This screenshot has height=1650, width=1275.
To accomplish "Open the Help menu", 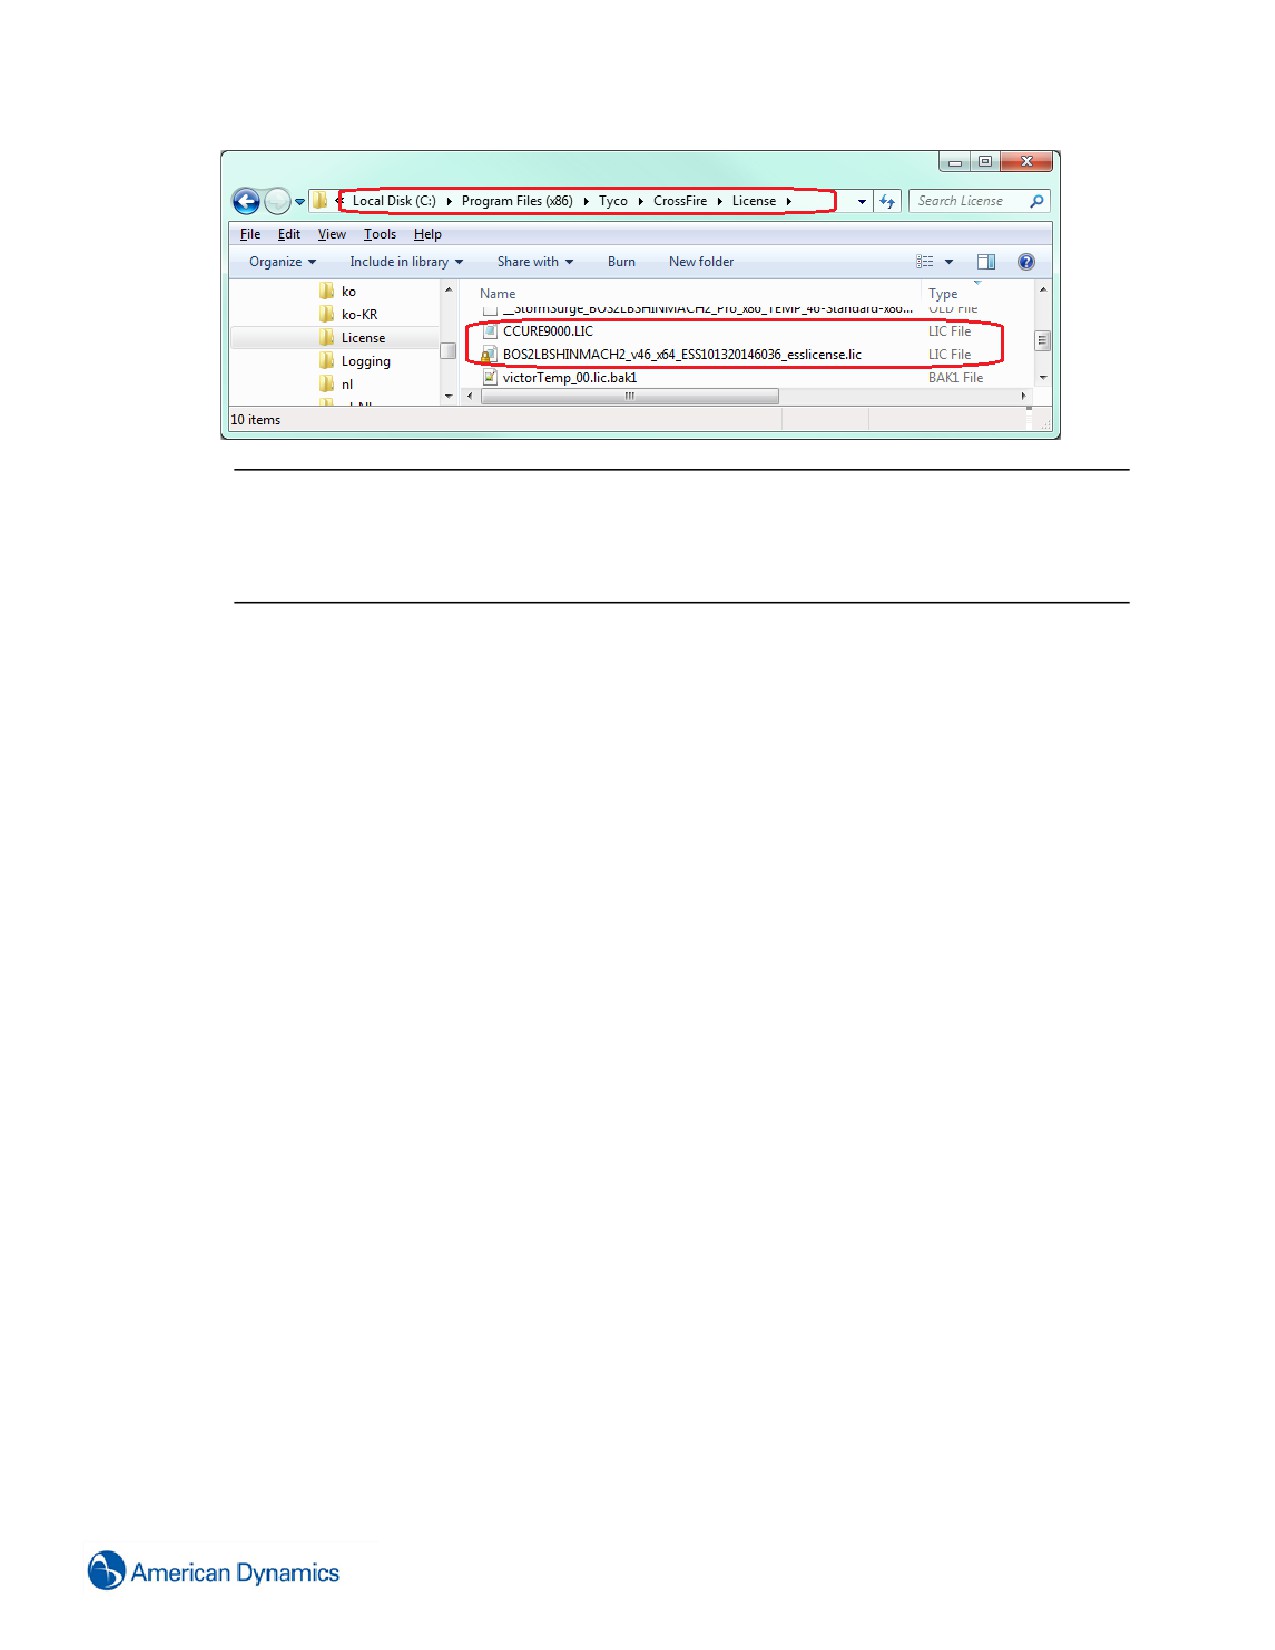I will click(x=428, y=235).
